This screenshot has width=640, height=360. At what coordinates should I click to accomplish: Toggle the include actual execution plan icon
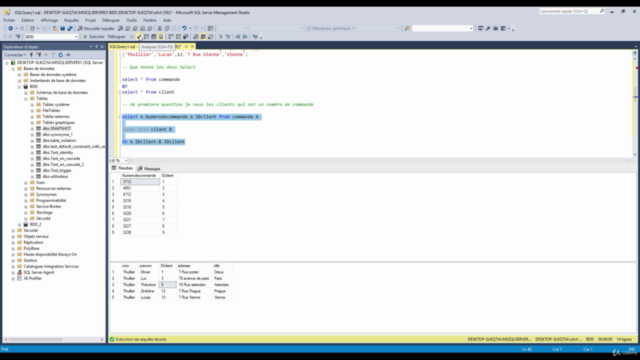171,37
